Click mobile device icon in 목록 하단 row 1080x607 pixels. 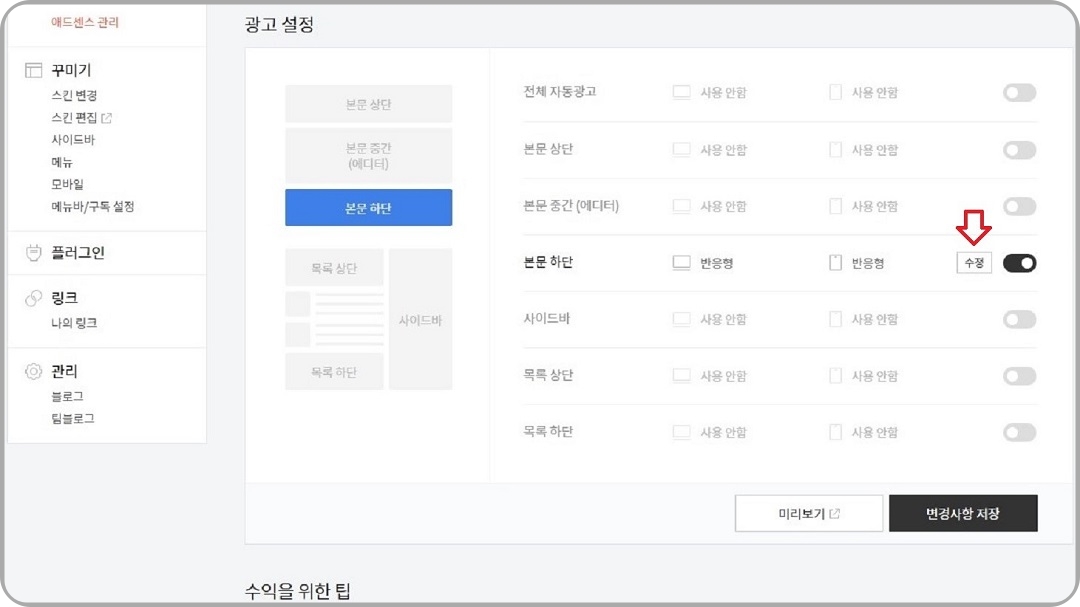(x=835, y=432)
